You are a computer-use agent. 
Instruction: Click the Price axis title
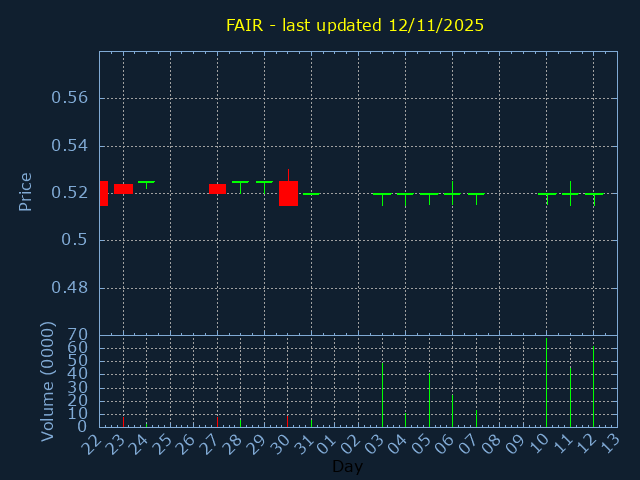pyautogui.click(x=25, y=192)
